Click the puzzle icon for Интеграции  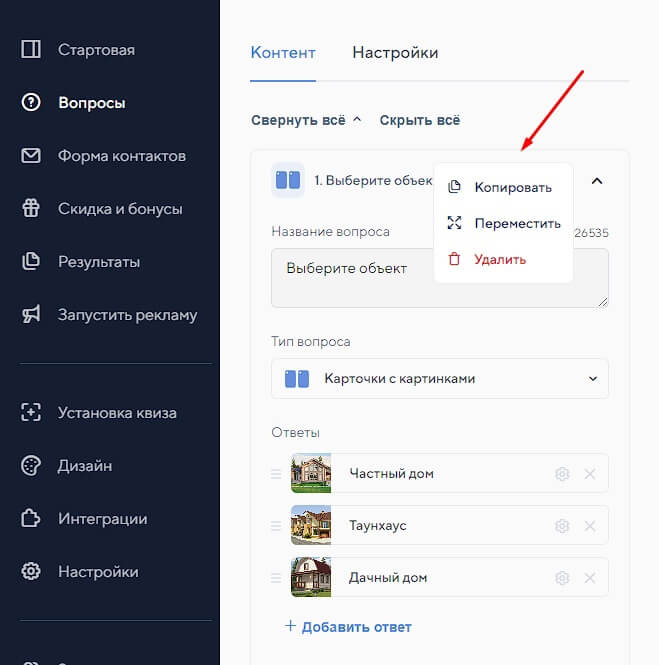click(31, 518)
